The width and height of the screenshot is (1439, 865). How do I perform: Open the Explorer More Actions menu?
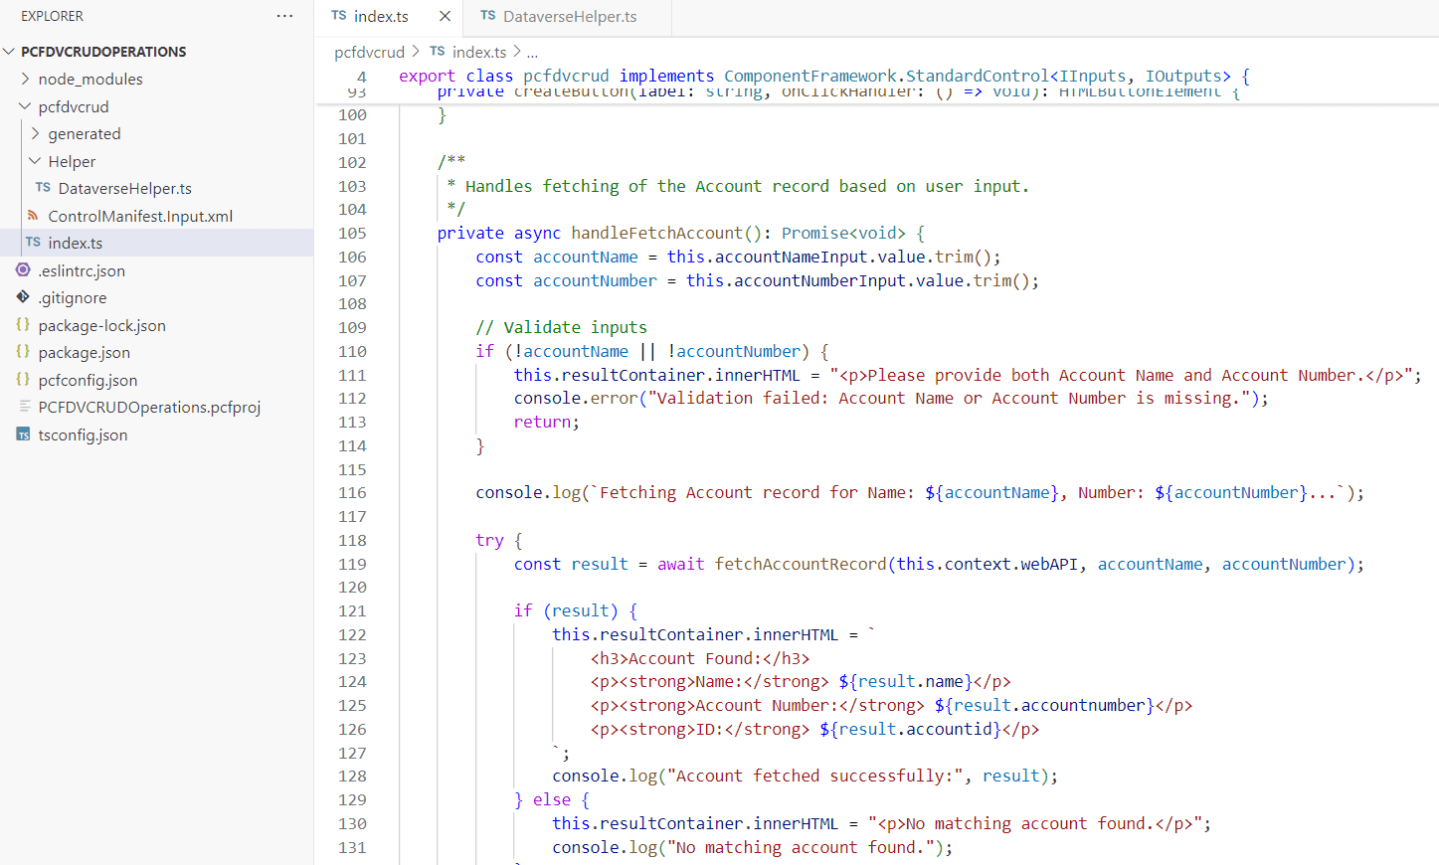pos(284,15)
